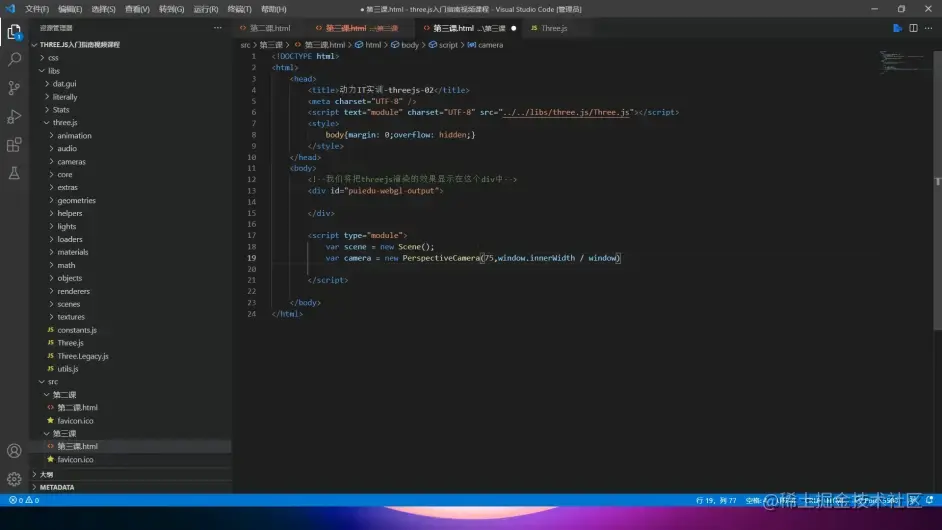Viewport: 942px width, 530px height.
Task: Collapse the THREE.JS入门指南视频课程 root folder
Action: pyautogui.click(x=79, y=44)
